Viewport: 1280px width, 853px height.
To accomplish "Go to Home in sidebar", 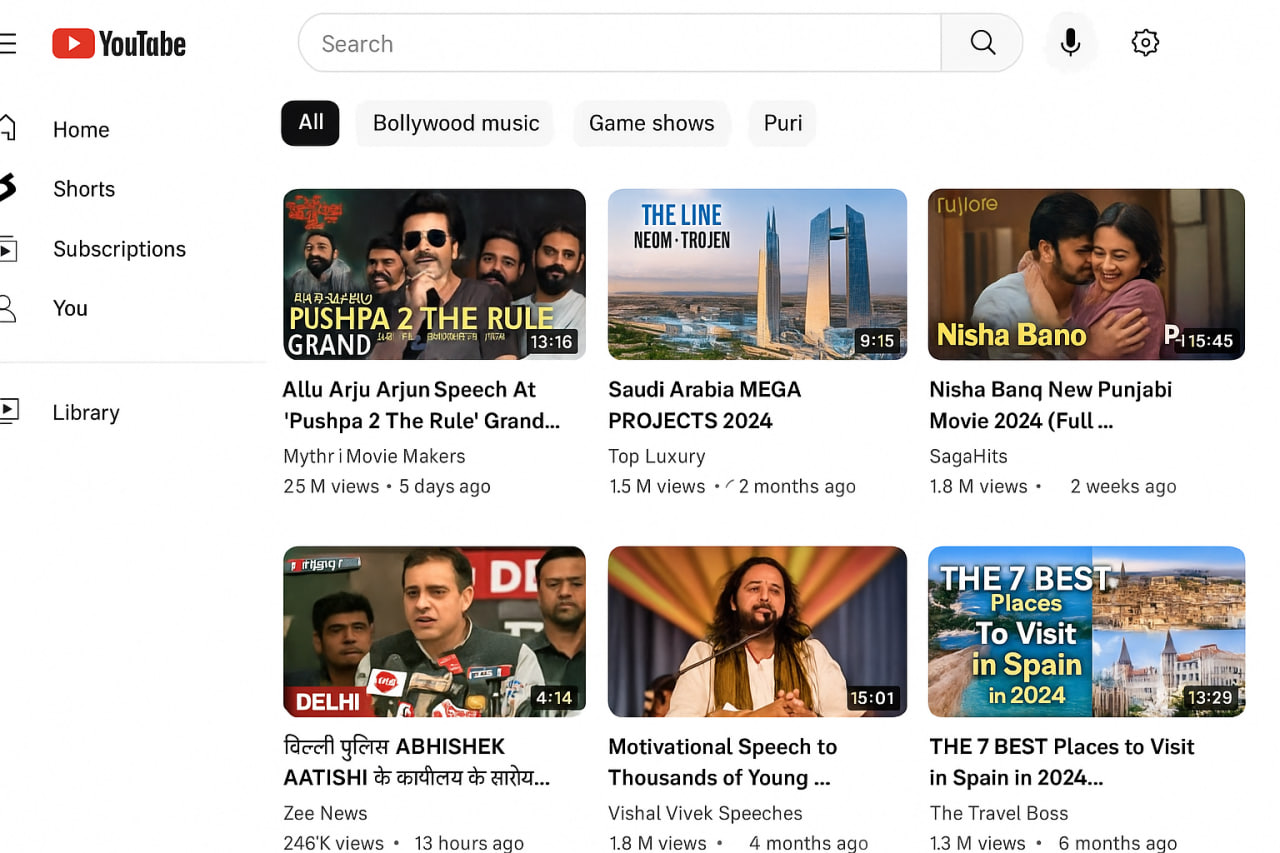I will tap(81, 129).
